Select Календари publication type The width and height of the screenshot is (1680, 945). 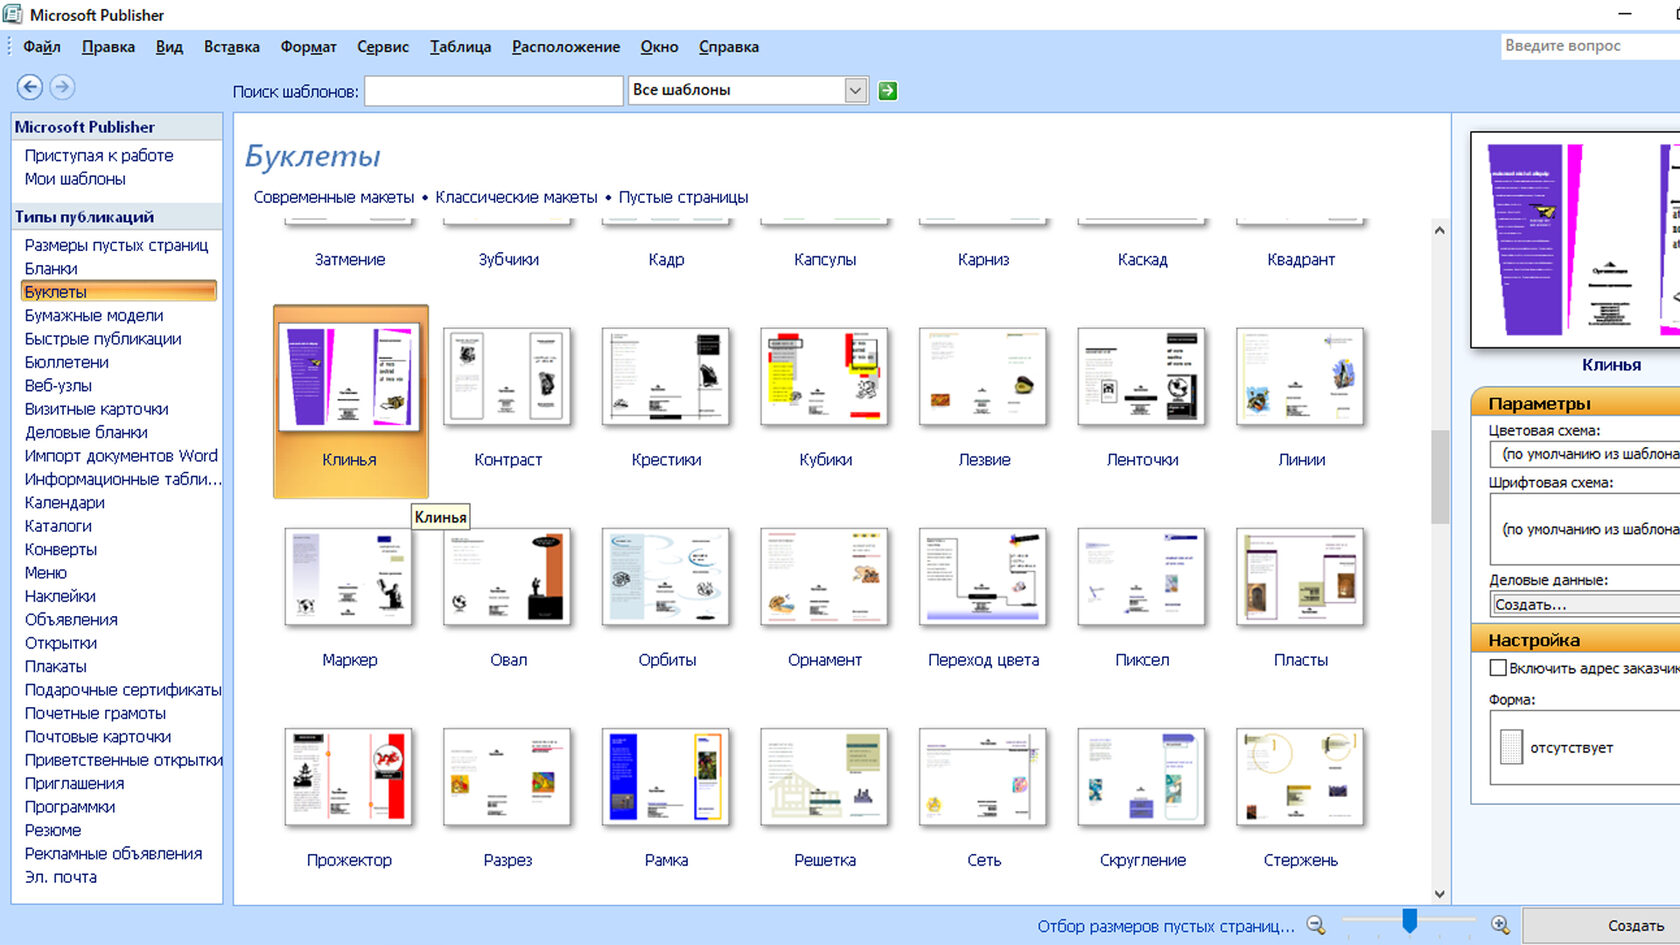click(64, 502)
